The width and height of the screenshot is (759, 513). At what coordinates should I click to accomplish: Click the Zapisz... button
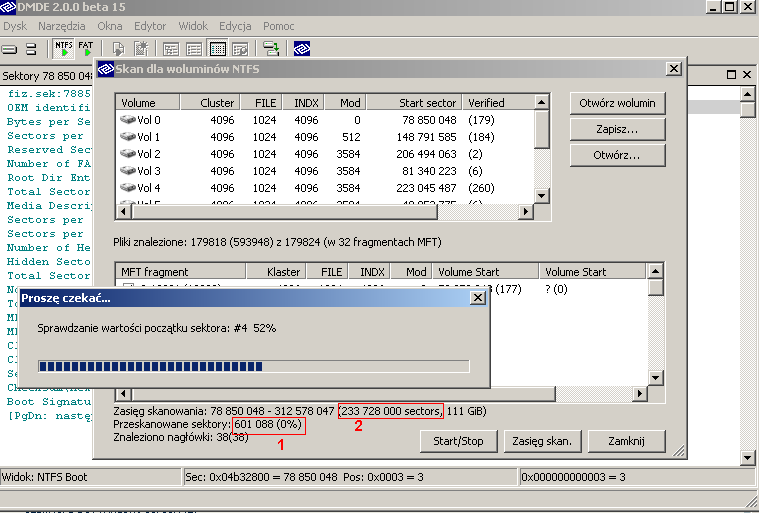[617, 129]
